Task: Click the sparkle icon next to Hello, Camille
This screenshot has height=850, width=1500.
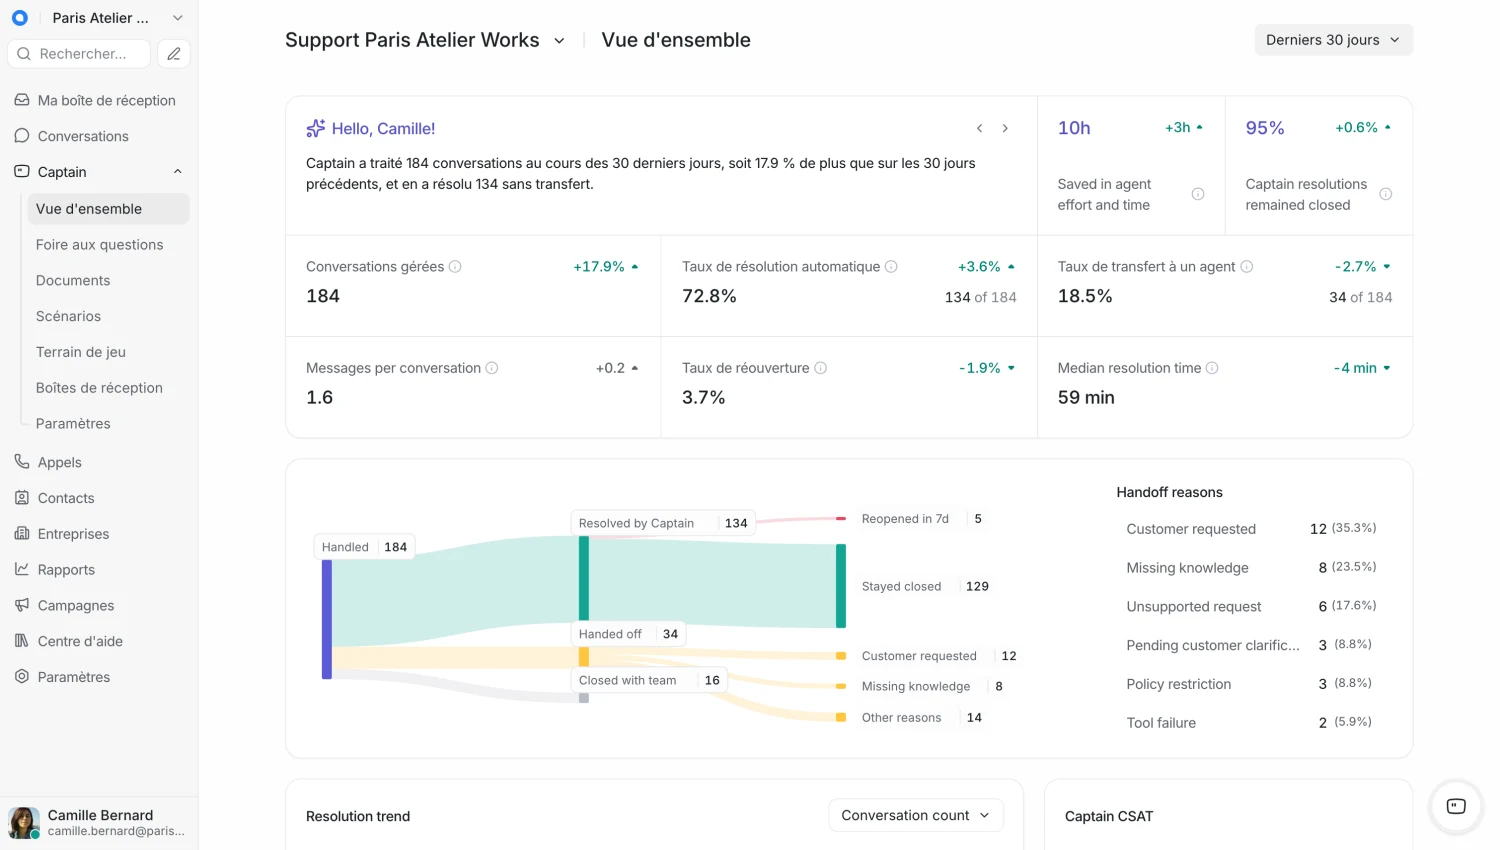Action: pos(316,128)
